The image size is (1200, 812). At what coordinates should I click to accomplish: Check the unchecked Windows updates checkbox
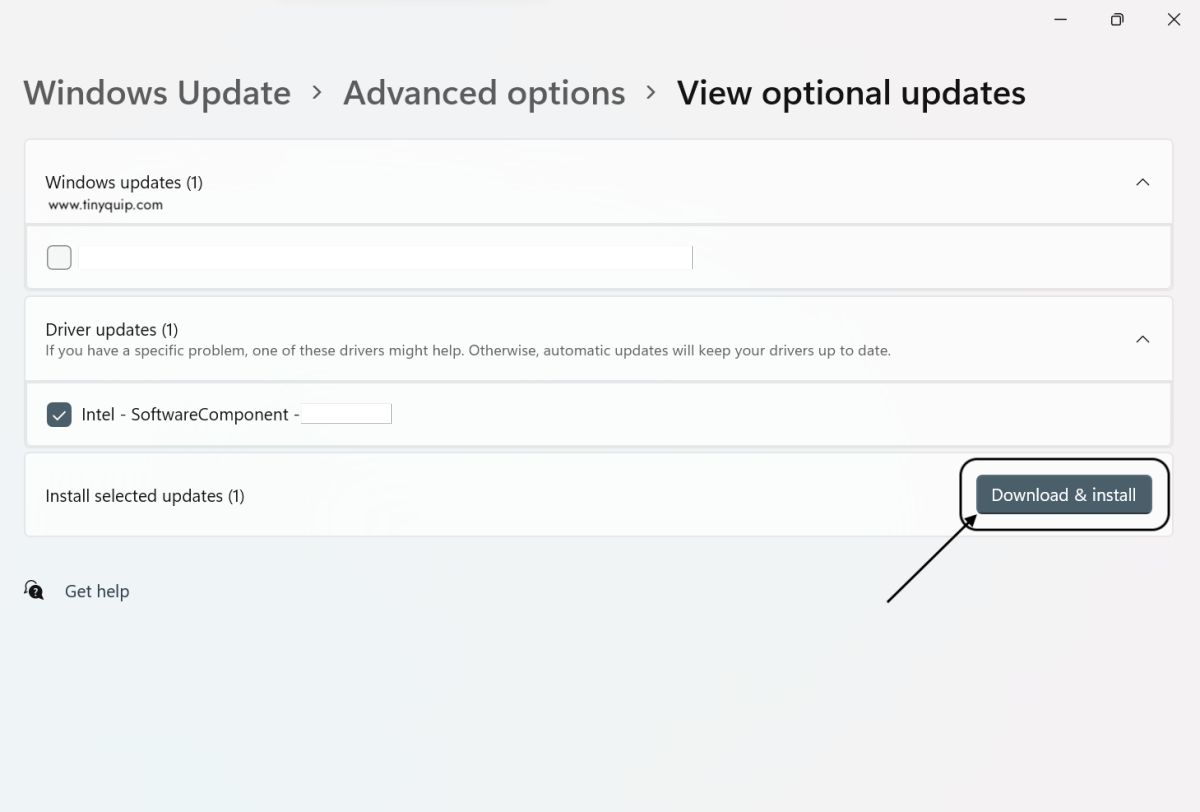point(59,258)
